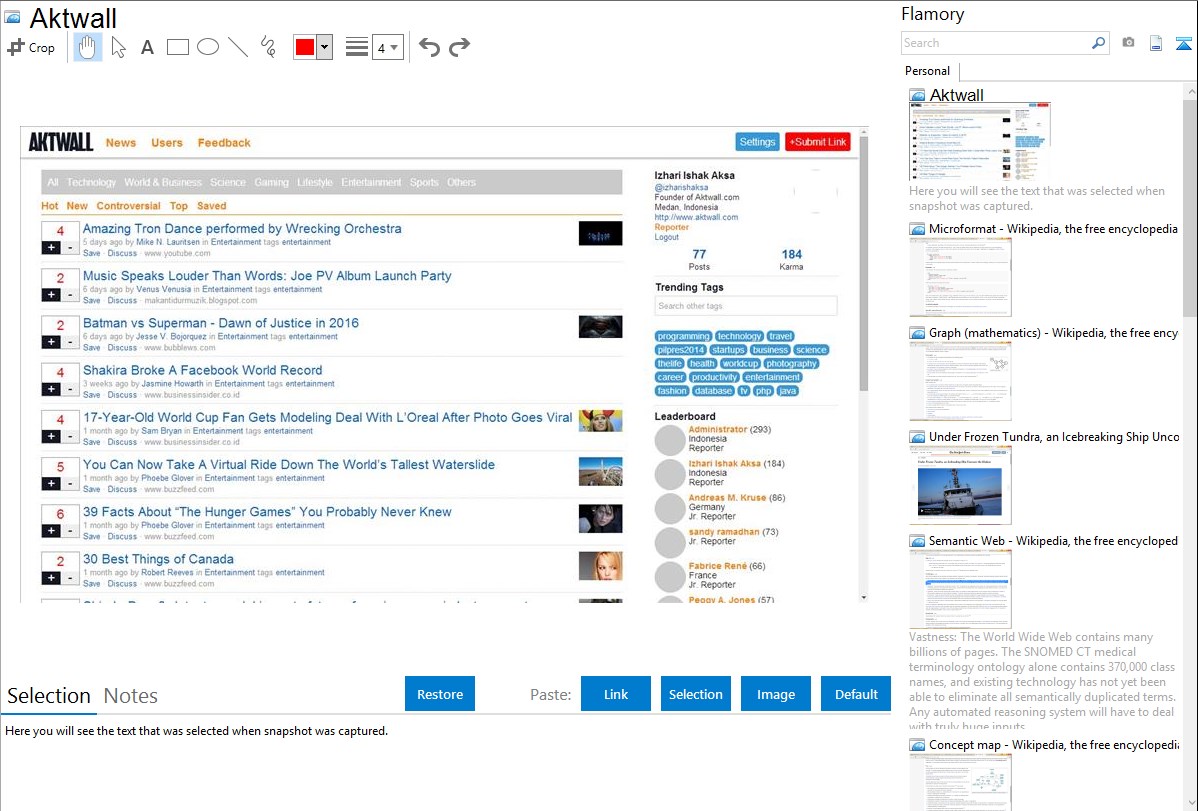Choose the straight line tool
Screen dimensions: 1198x811
tap(238, 47)
